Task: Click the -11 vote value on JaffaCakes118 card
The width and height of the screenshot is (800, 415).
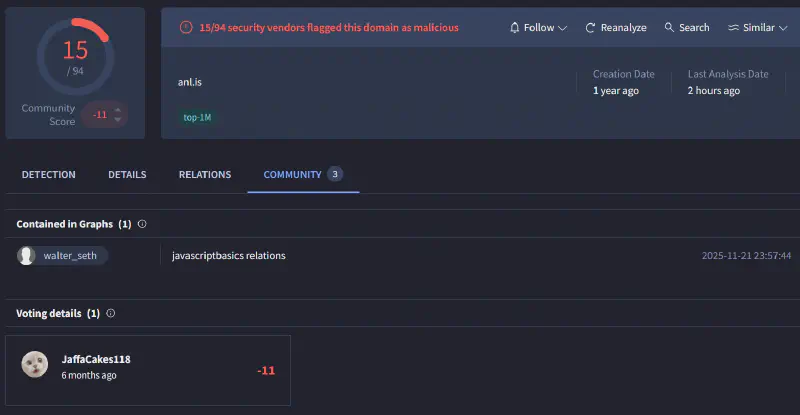Action: click(x=266, y=371)
